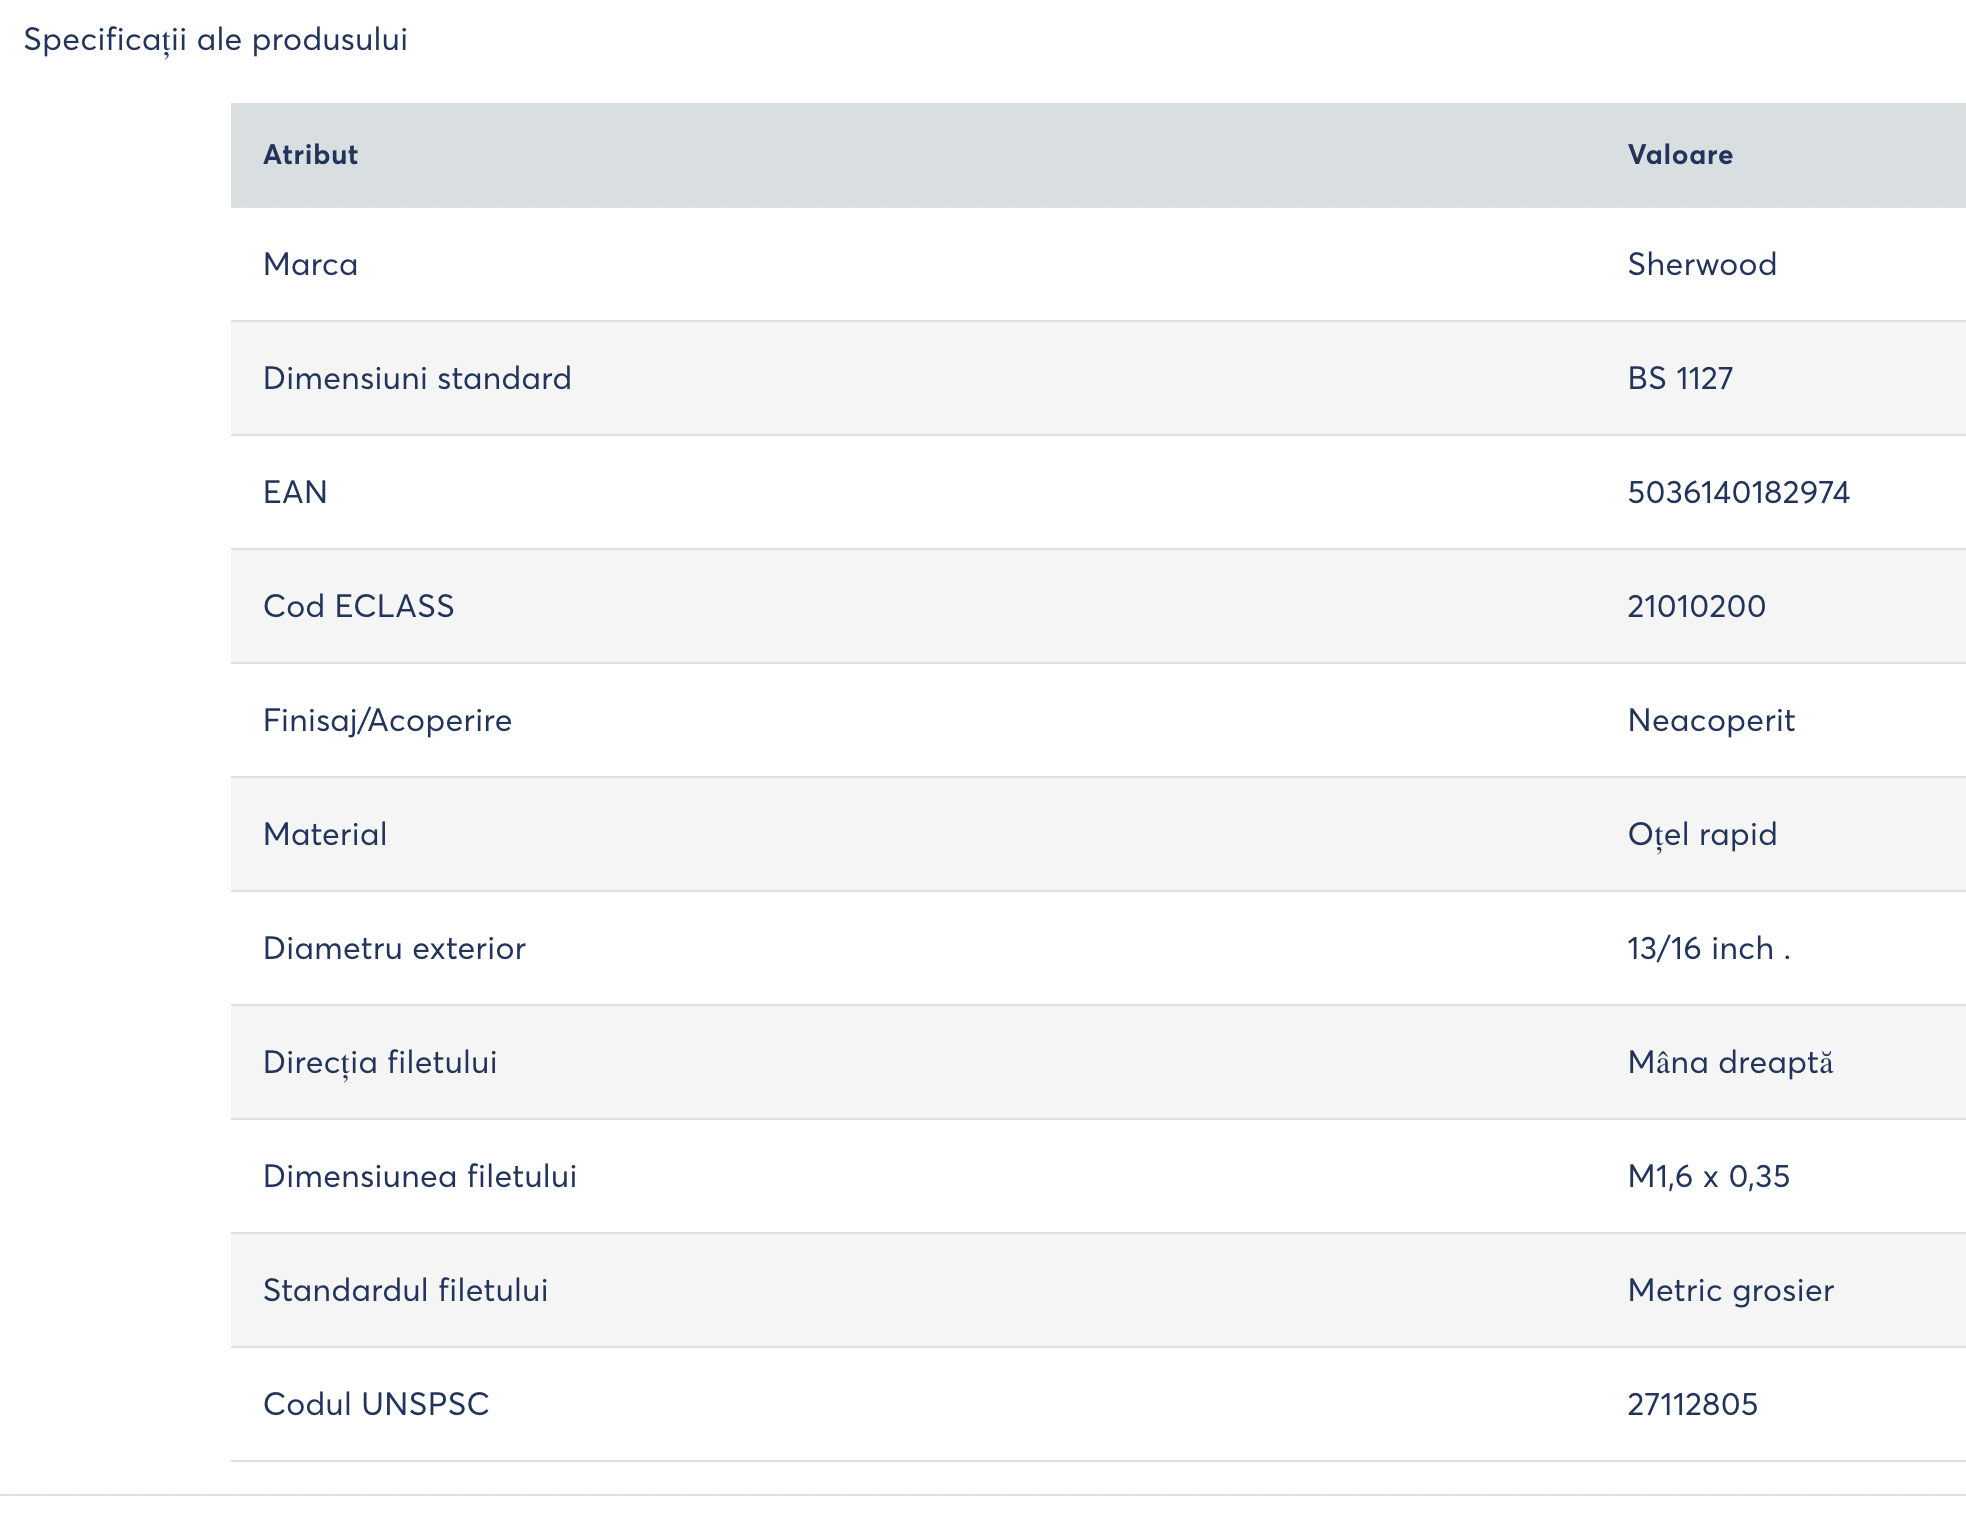This screenshot has height=1516, width=1966.
Task: Click the 13/16 inch diameter value
Action: [1708, 948]
